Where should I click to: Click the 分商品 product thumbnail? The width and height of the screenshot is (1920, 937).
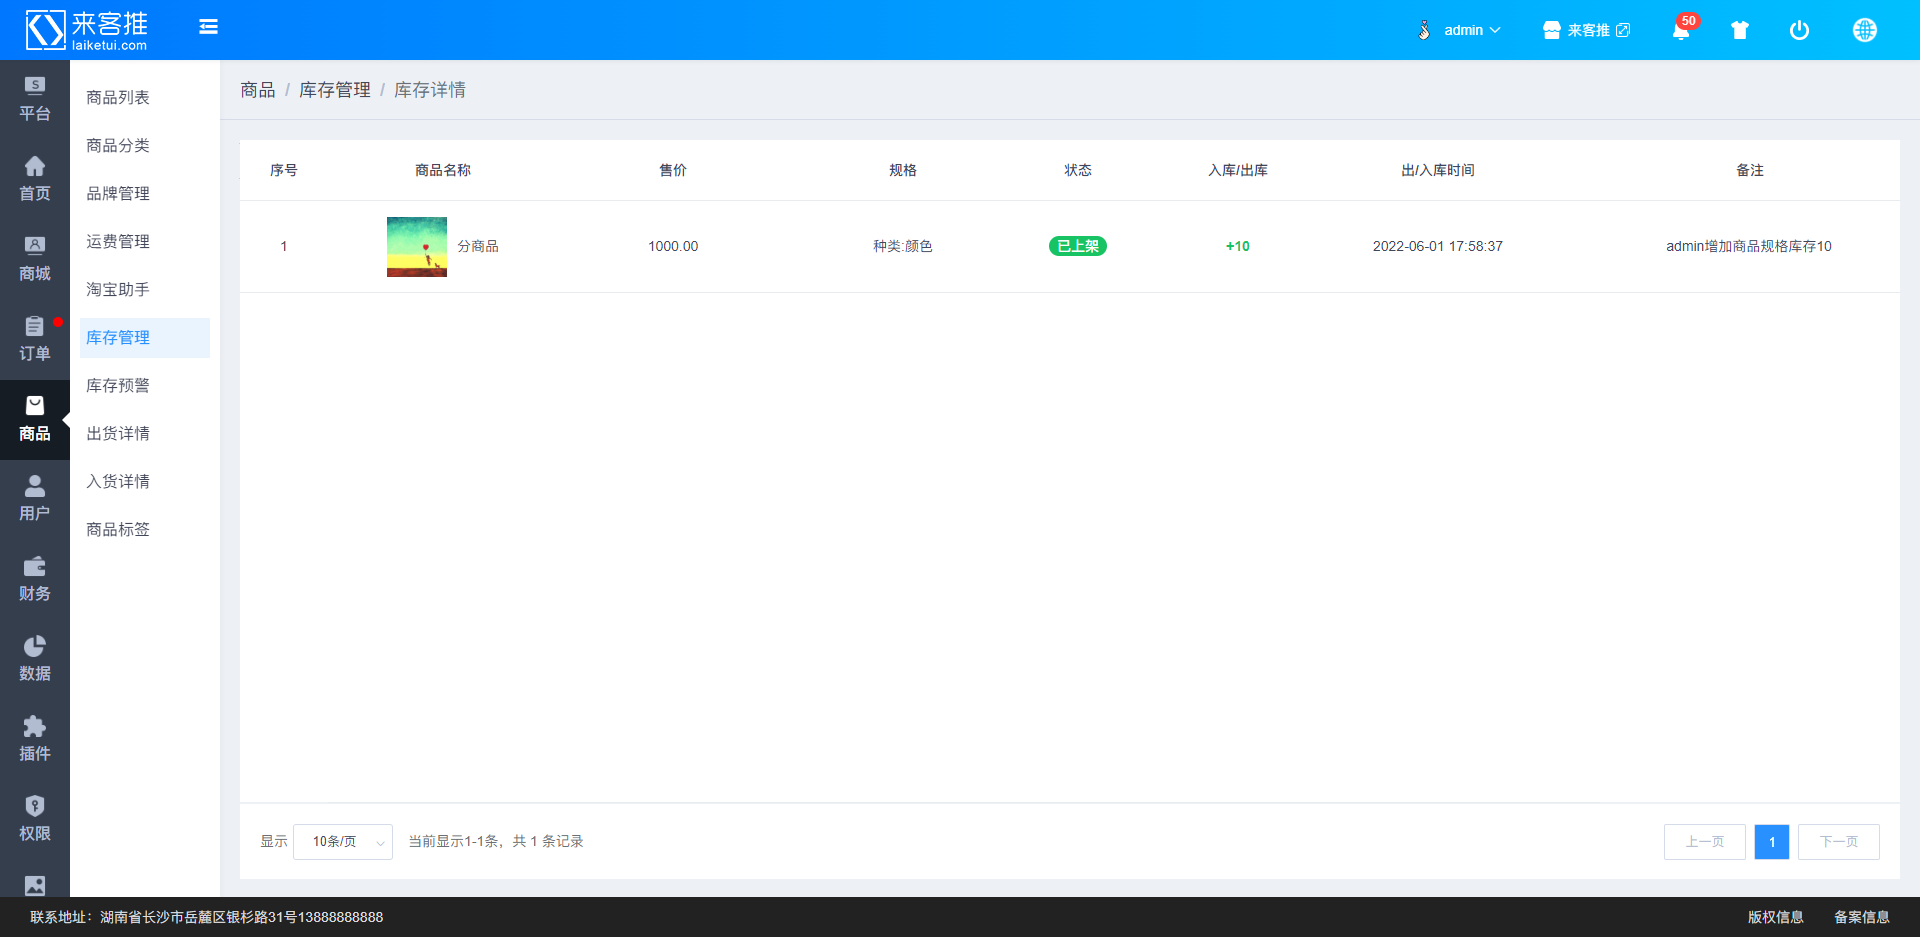tap(417, 247)
